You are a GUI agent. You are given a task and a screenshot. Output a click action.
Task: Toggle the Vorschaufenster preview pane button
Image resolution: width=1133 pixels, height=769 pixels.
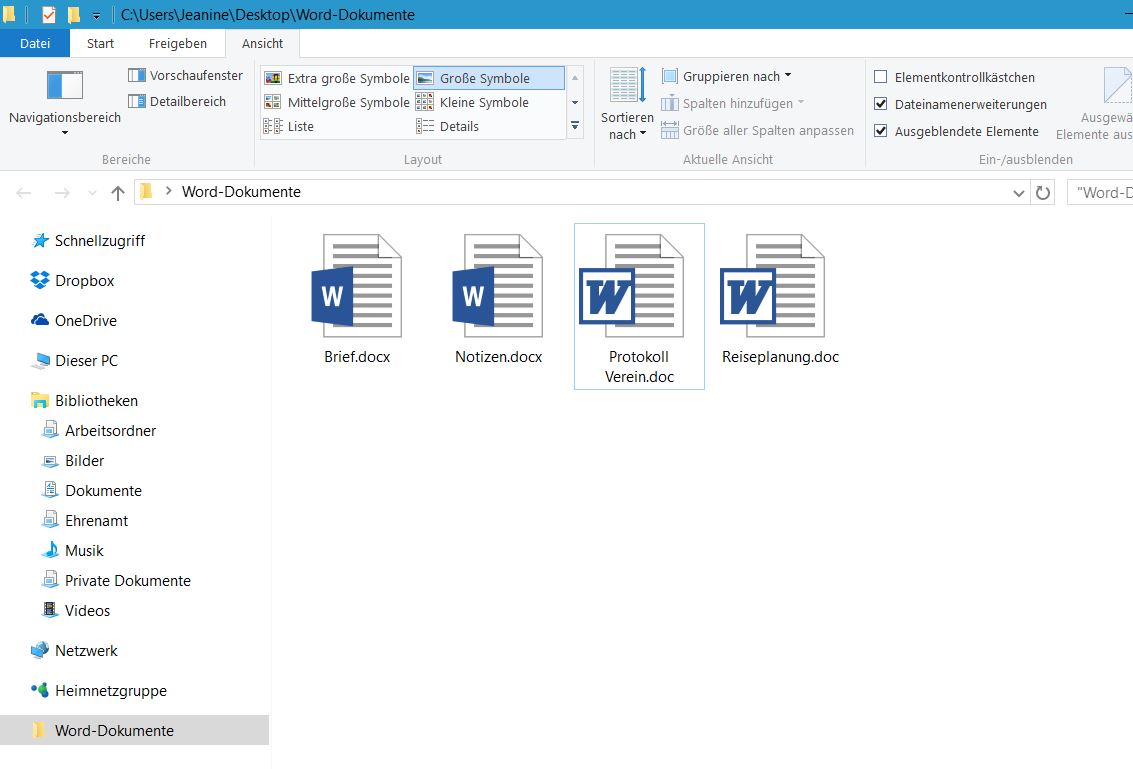pyautogui.click(x=186, y=76)
